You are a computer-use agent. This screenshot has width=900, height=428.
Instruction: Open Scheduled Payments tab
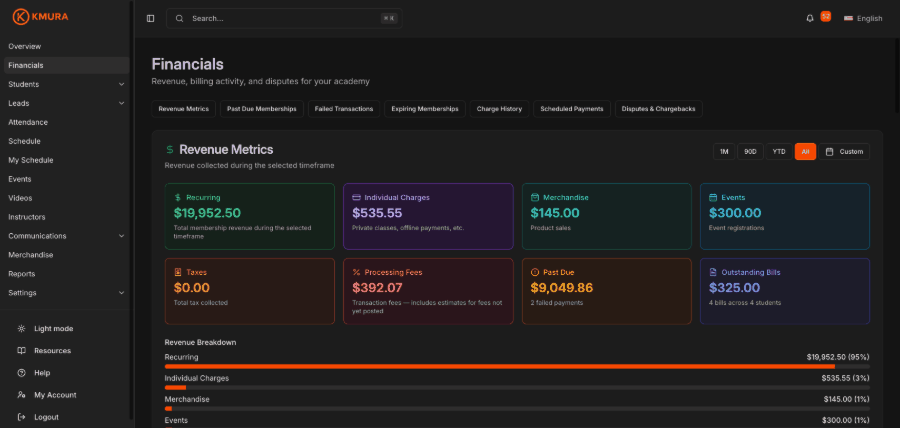tap(572, 109)
